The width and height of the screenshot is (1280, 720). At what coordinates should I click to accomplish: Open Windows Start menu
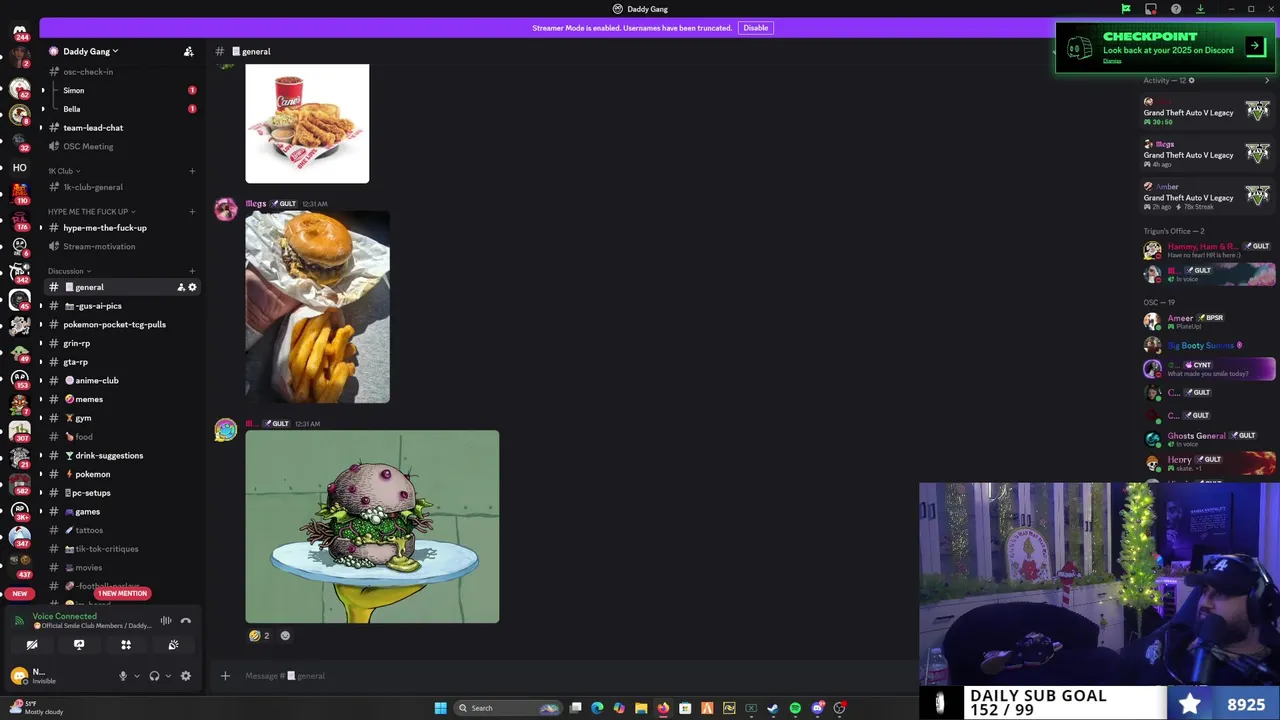click(440, 708)
